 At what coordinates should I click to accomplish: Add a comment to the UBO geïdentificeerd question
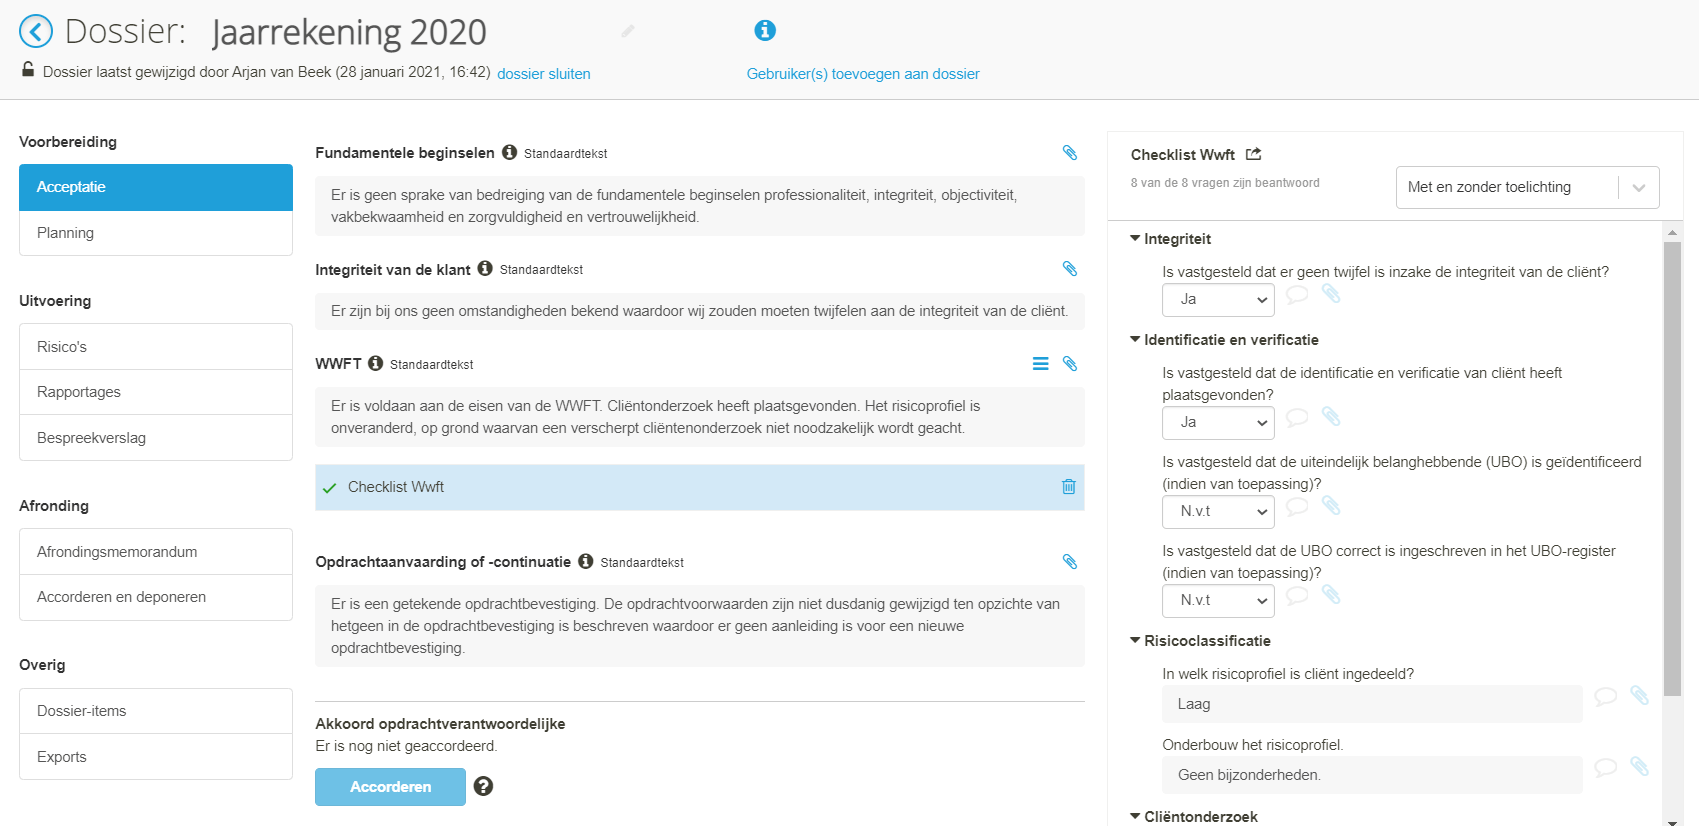tap(1297, 506)
